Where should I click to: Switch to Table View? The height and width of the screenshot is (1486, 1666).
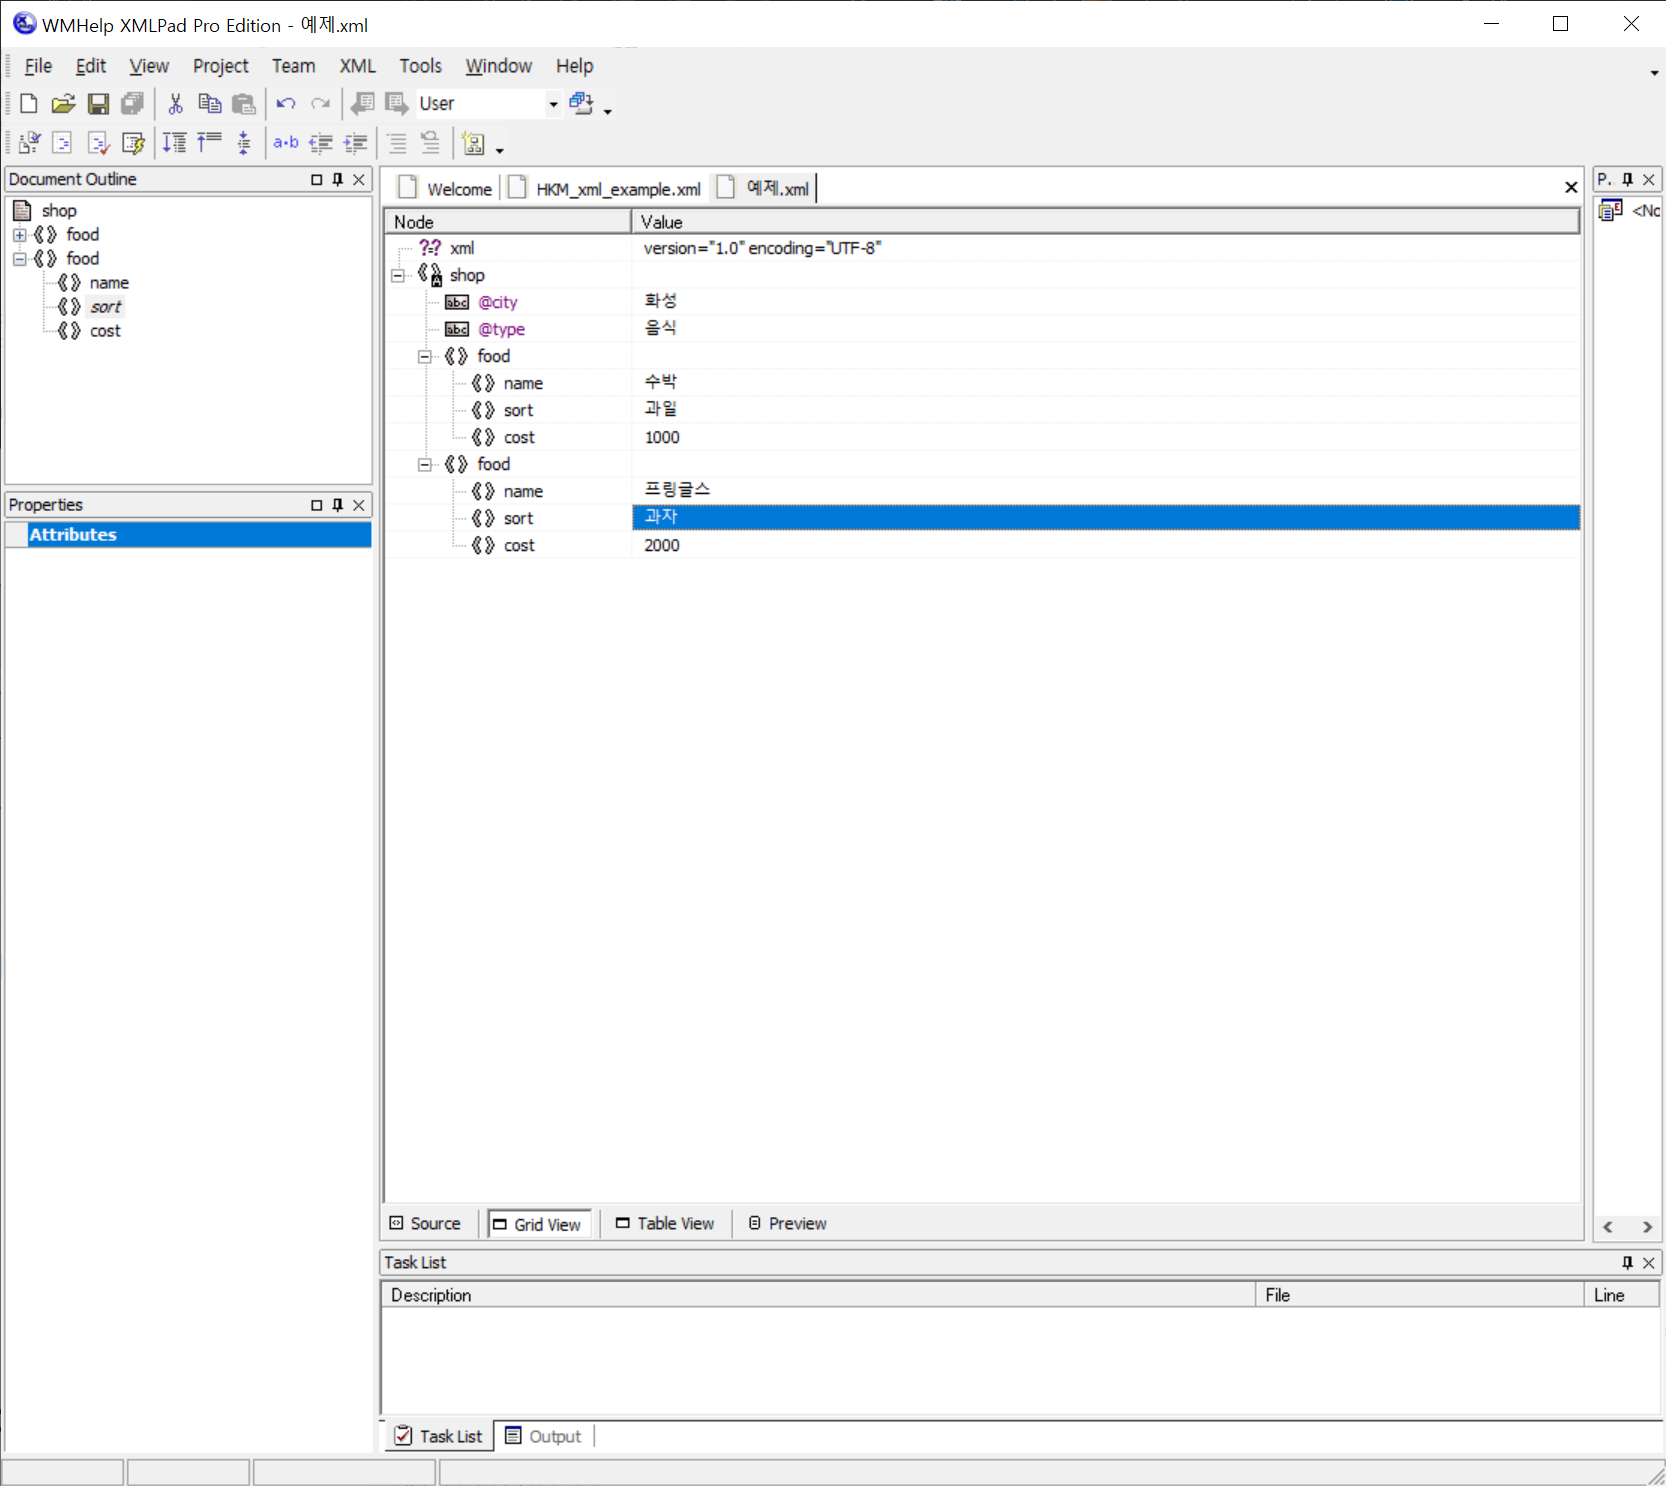tap(665, 1223)
